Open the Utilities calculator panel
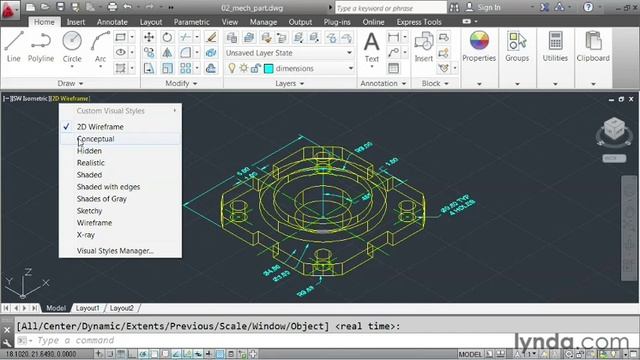Screen dimensions: 640x360 tap(555, 47)
